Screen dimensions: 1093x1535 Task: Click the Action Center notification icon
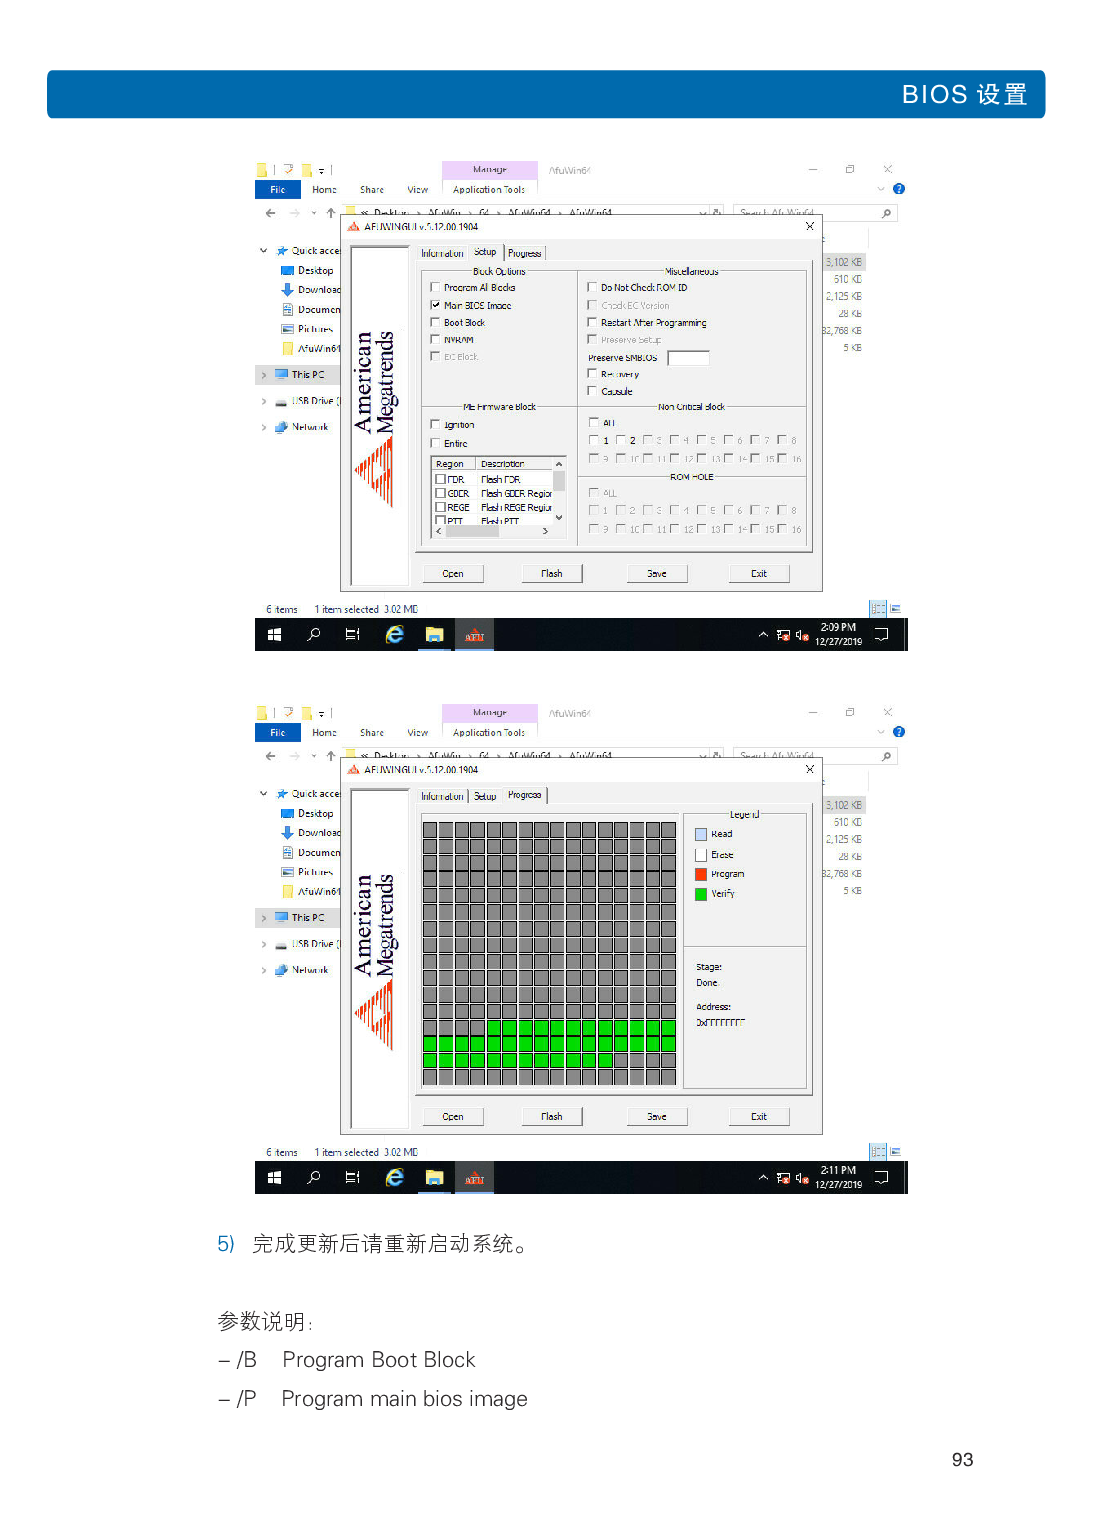[880, 634]
